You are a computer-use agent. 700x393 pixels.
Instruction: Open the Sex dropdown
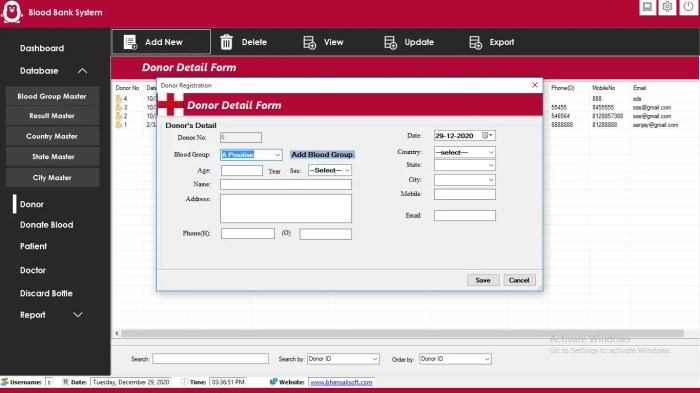[x=347, y=171]
